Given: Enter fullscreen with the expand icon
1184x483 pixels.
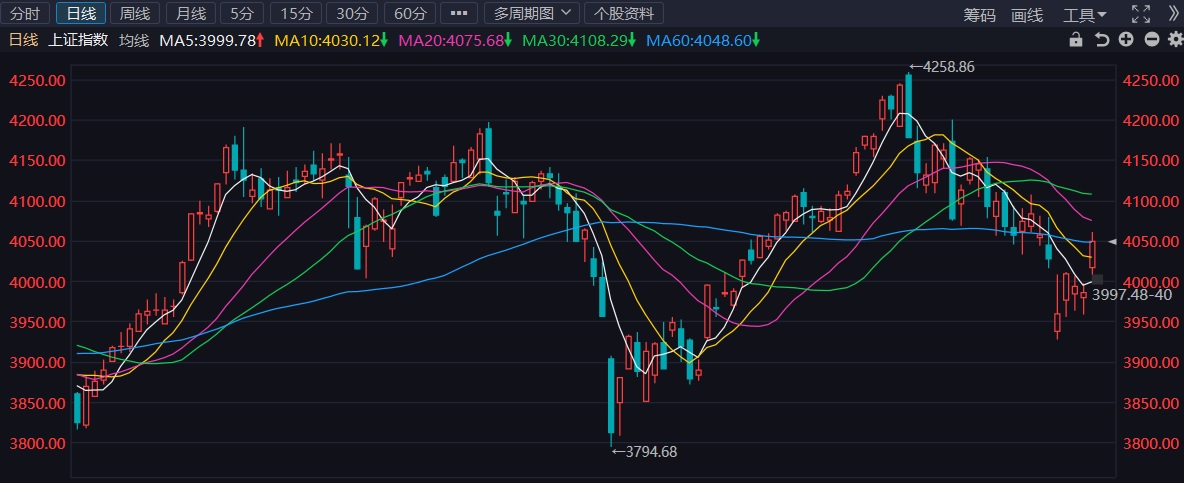Looking at the screenshot, I should coord(1140,14).
